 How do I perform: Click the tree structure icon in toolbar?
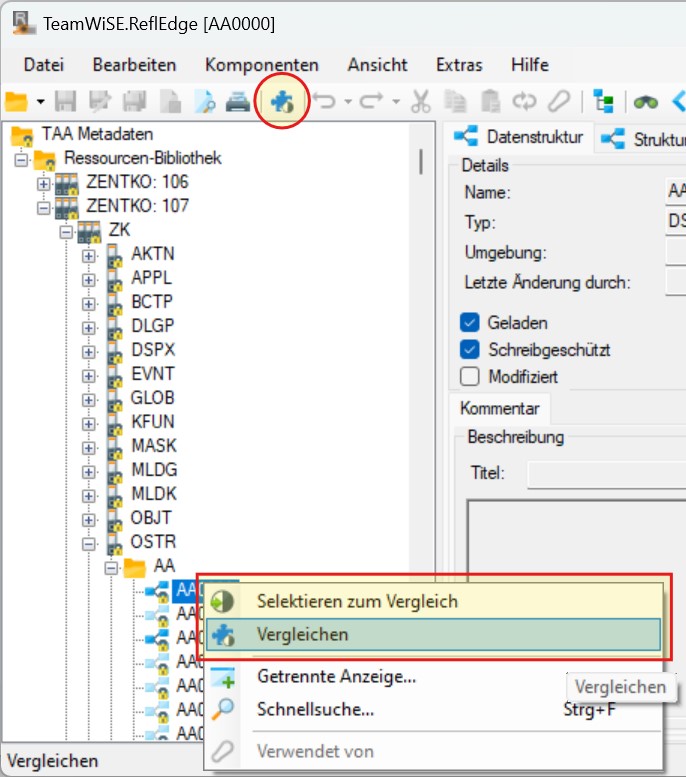tap(603, 101)
